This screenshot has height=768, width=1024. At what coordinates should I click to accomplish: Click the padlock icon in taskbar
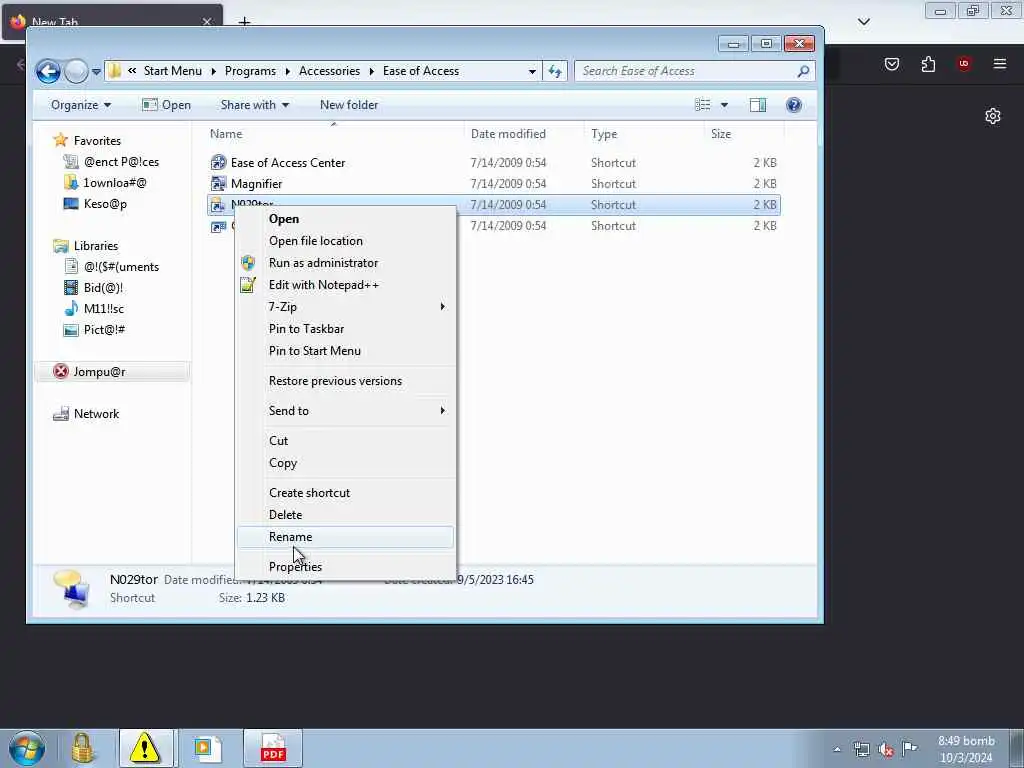tap(82, 748)
